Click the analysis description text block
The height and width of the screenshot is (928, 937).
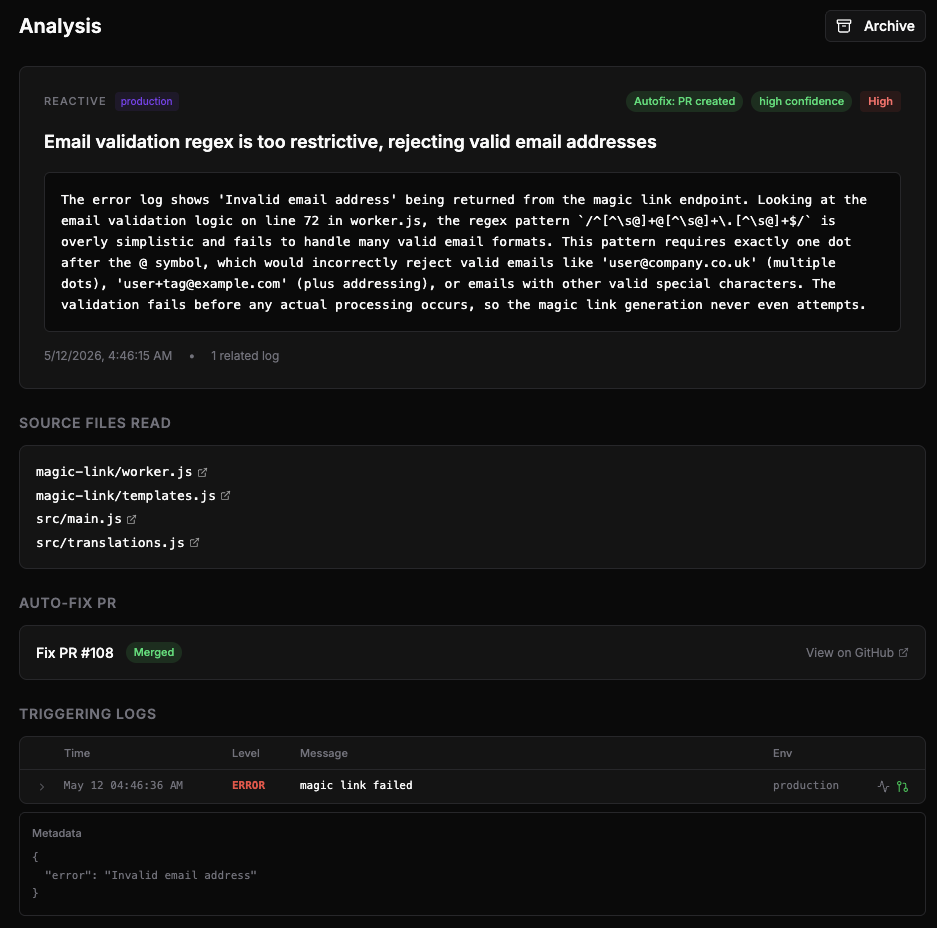472,252
